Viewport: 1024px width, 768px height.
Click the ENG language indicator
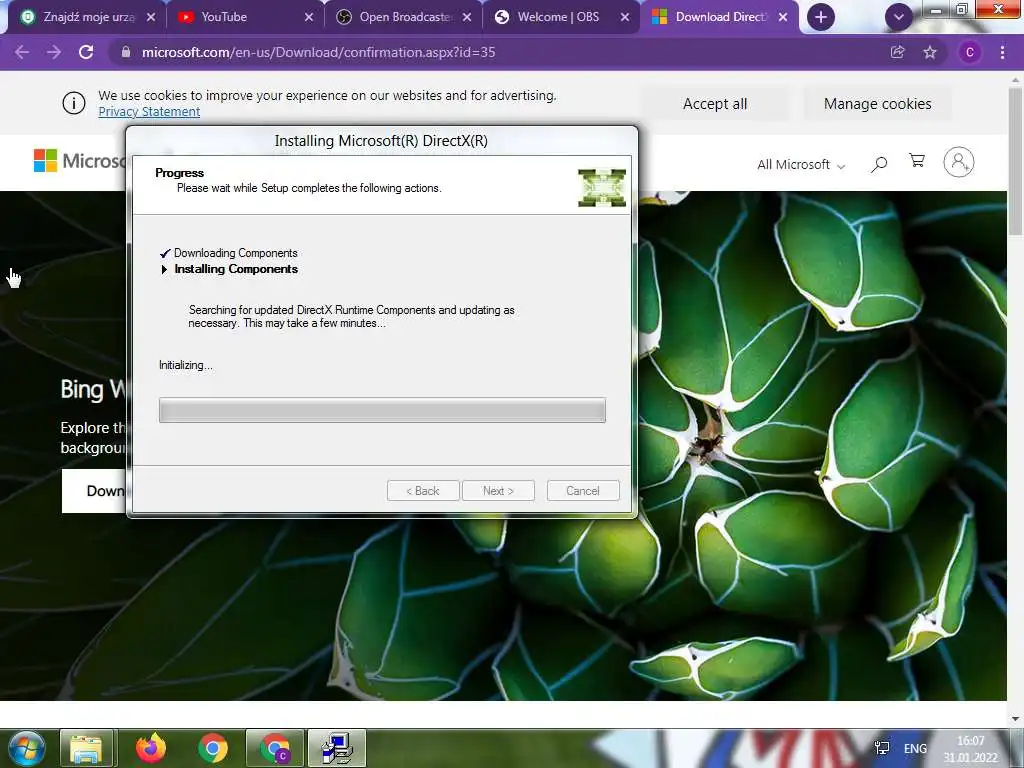[915, 748]
